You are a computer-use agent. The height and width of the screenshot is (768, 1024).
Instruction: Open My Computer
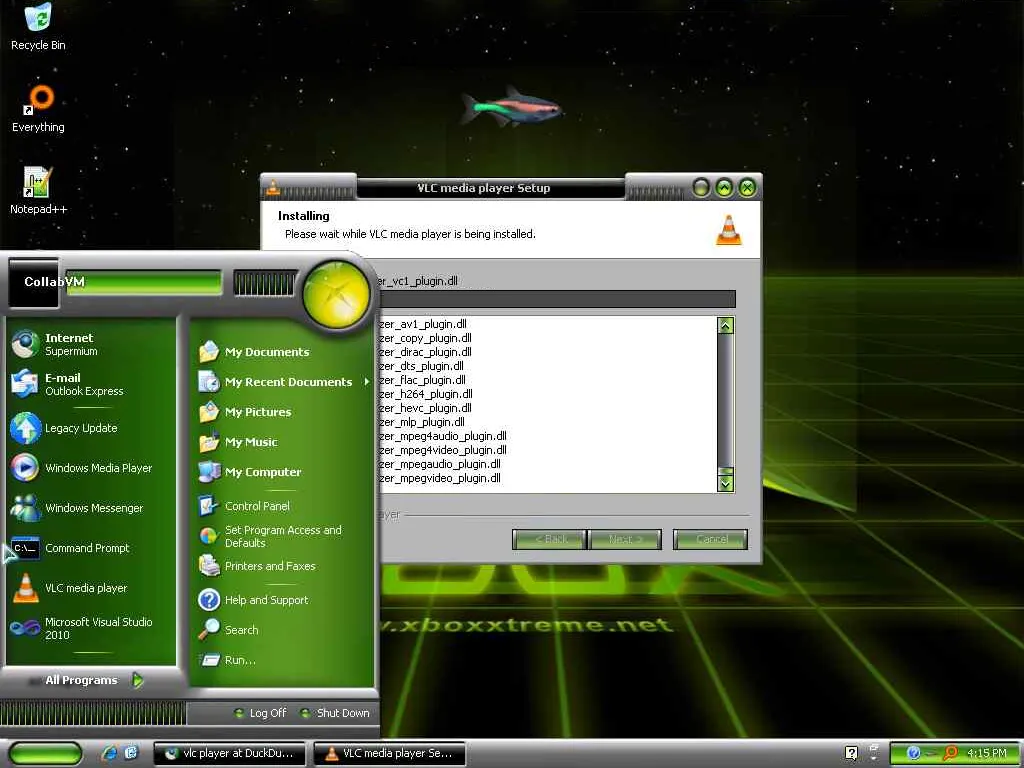tap(282, 472)
